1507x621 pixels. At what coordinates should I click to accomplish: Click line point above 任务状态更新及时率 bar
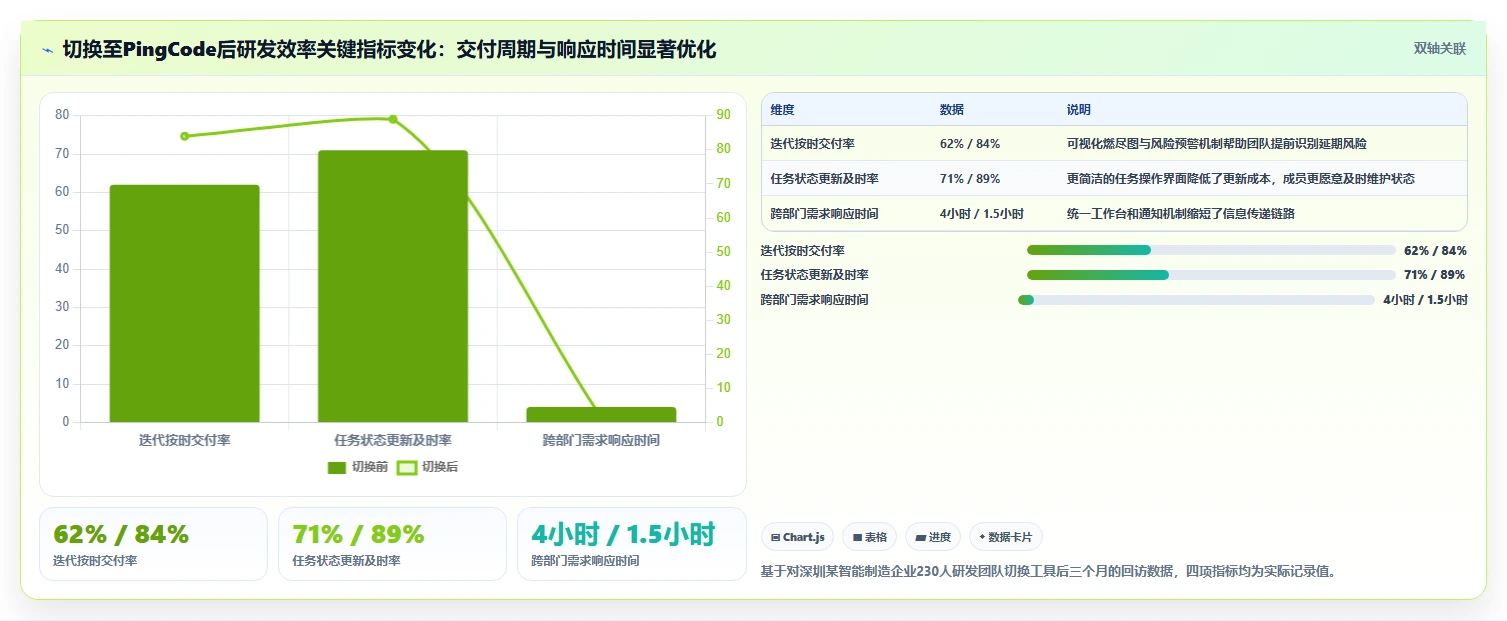[393, 119]
